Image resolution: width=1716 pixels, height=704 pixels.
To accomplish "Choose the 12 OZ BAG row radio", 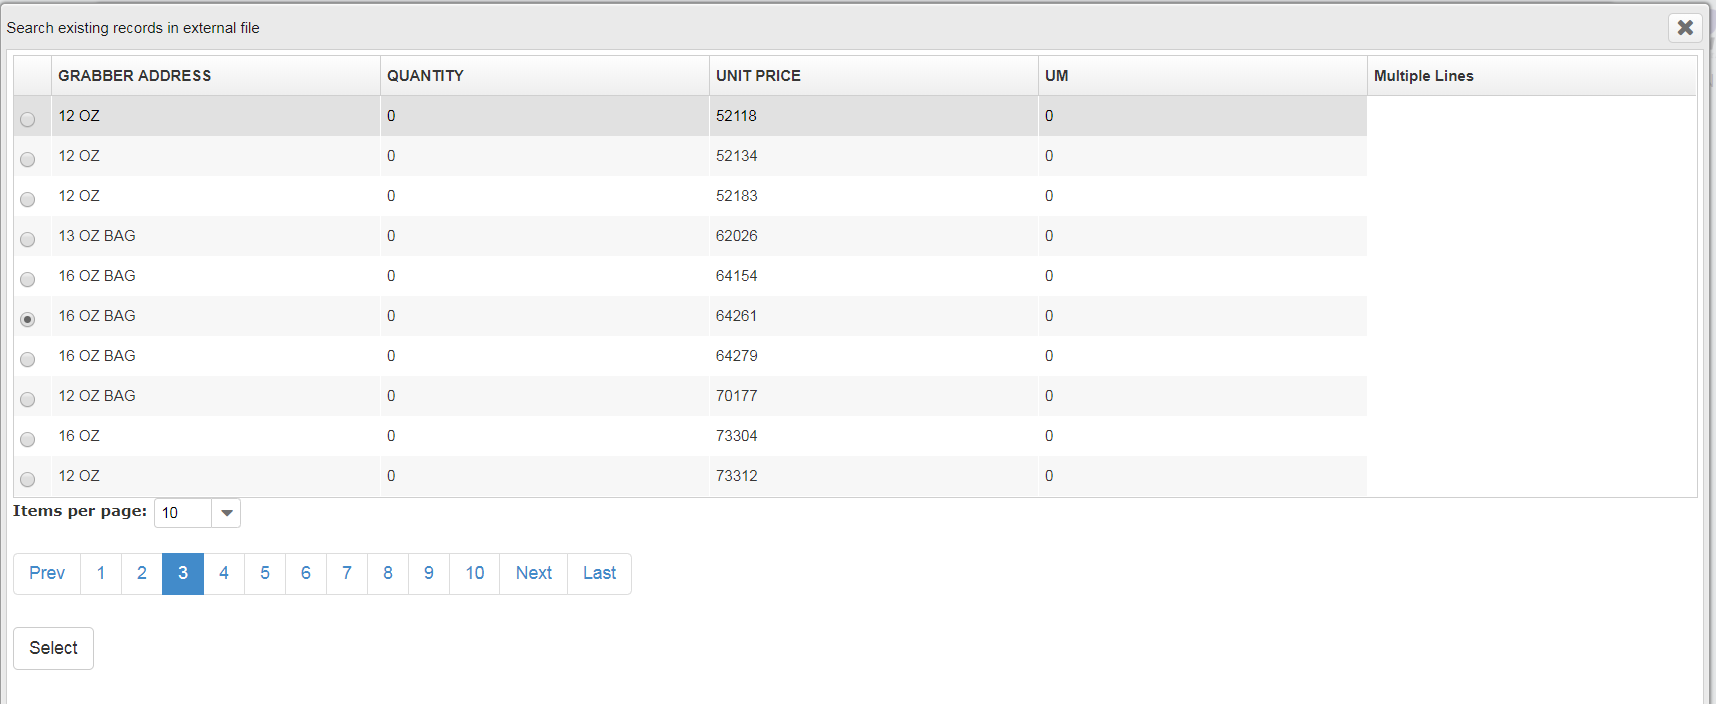I will click(x=28, y=399).
